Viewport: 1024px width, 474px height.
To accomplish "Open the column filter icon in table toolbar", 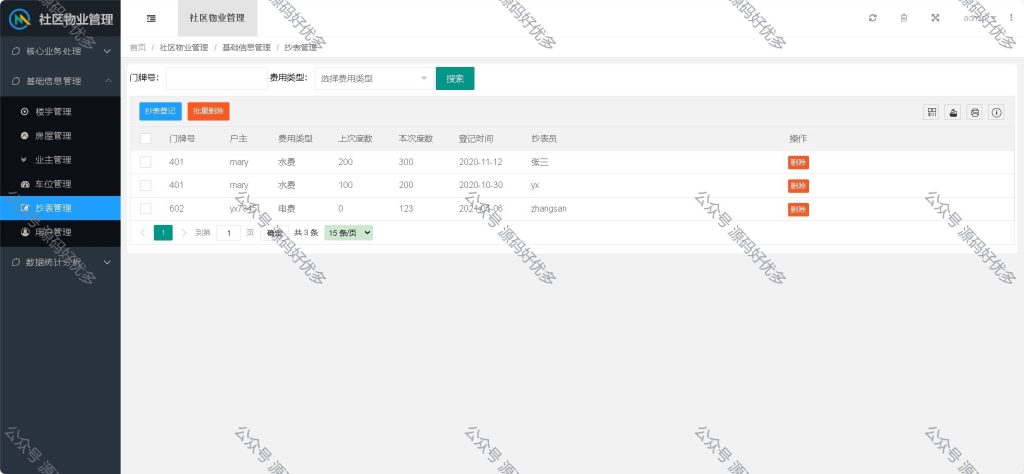I will [932, 112].
